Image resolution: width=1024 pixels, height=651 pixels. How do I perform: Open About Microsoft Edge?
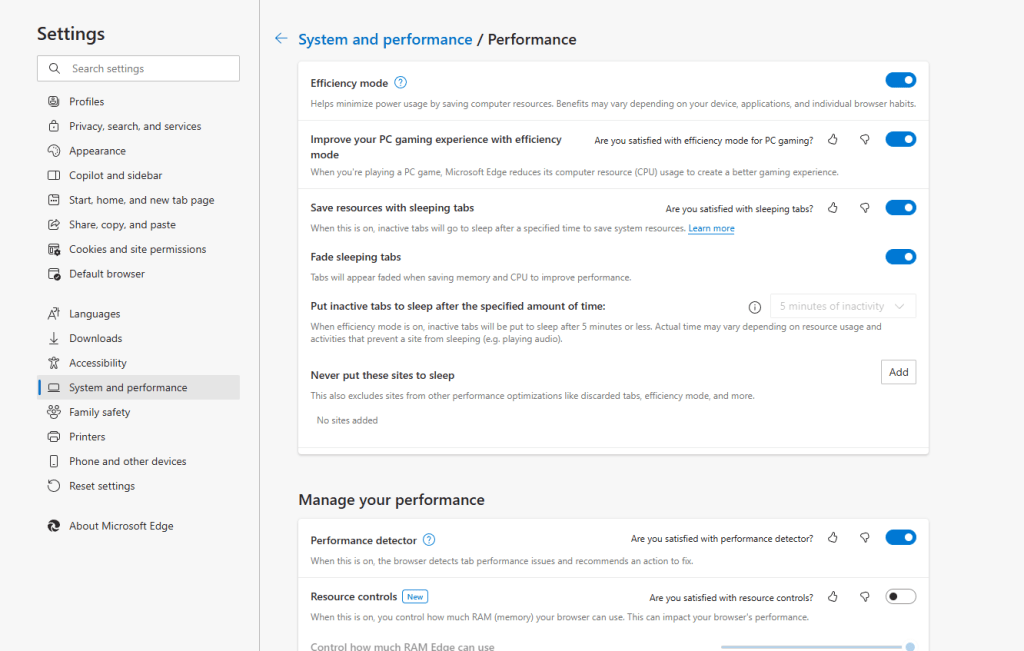pyautogui.click(x=138, y=526)
